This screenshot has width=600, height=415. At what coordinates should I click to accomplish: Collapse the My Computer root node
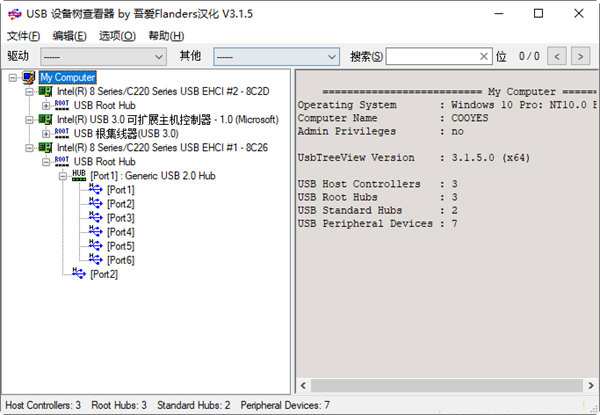coord(12,78)
